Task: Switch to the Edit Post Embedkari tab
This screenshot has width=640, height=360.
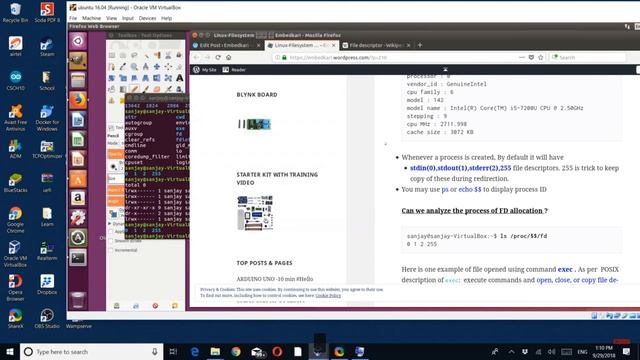Action: [x=227, y=45]
